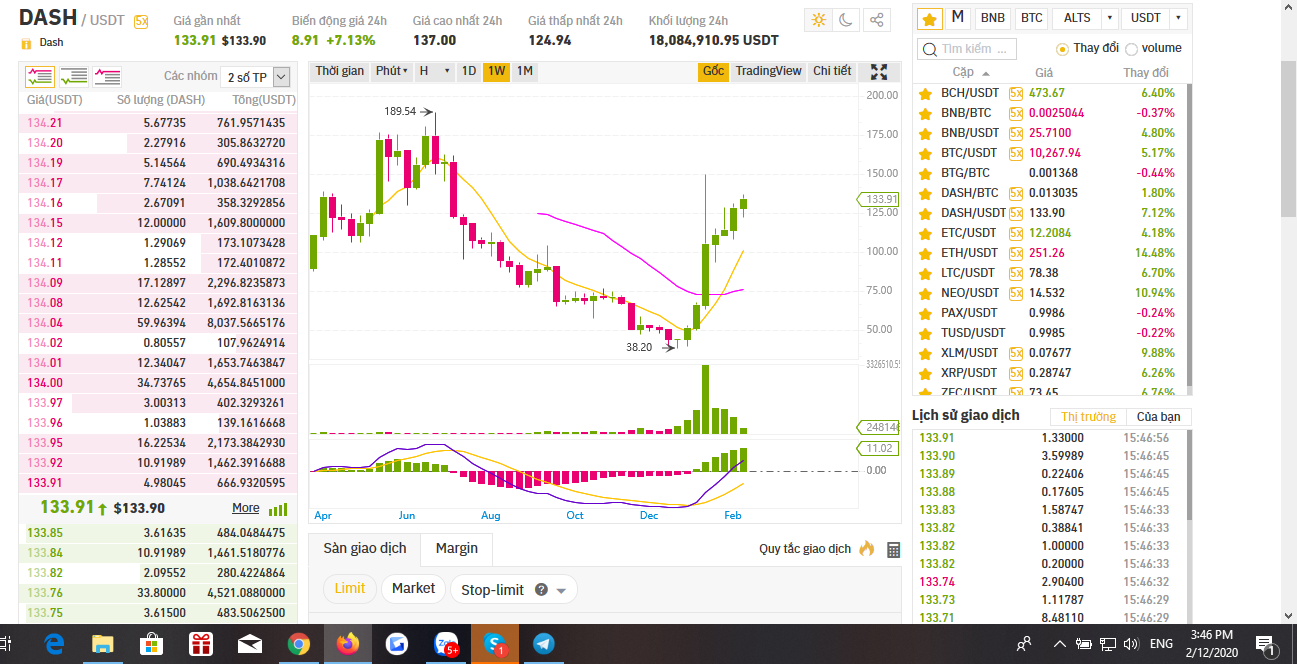Open Quy tắc giao dịch link
1297x664 pixels.
[805, 549]
